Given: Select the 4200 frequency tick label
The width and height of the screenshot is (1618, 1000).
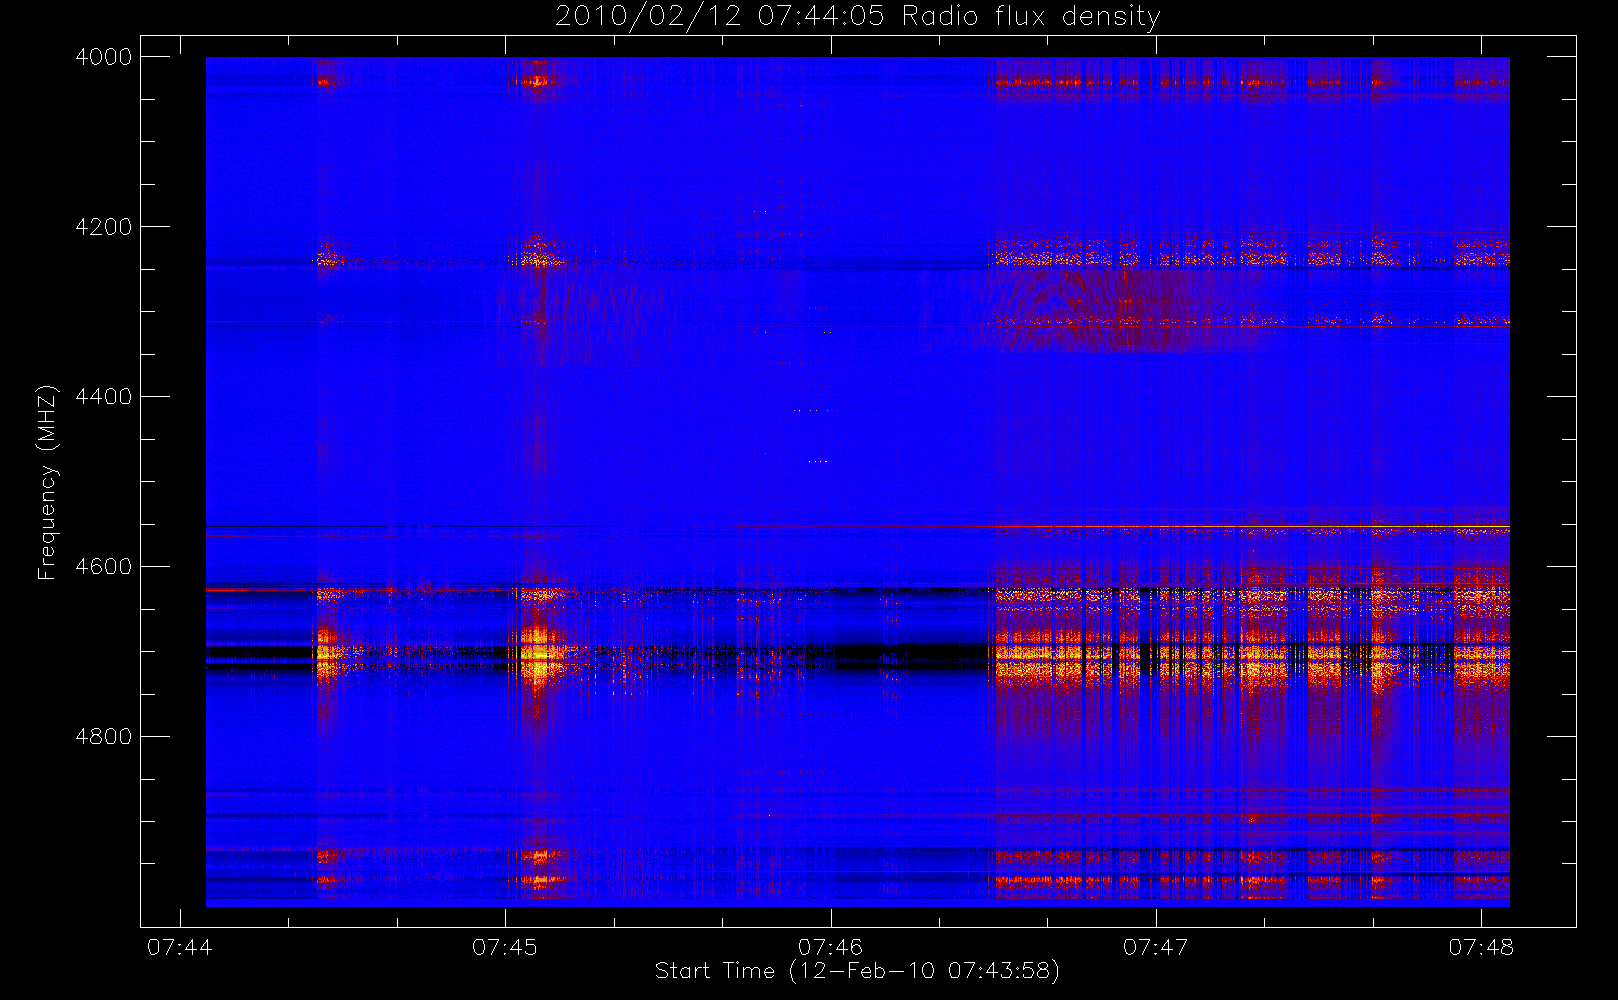Looking at the screenshot, I should point(104,227).
